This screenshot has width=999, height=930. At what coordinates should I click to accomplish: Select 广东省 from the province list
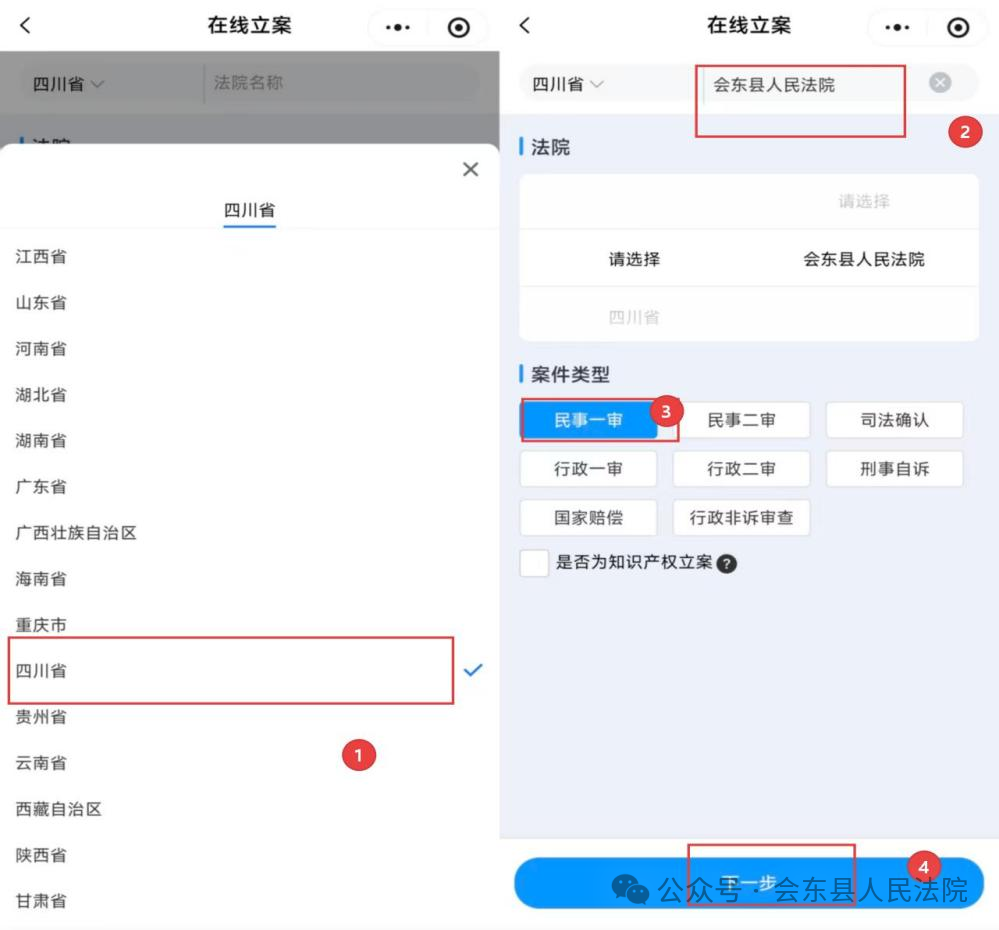click(x=42, y=487)
